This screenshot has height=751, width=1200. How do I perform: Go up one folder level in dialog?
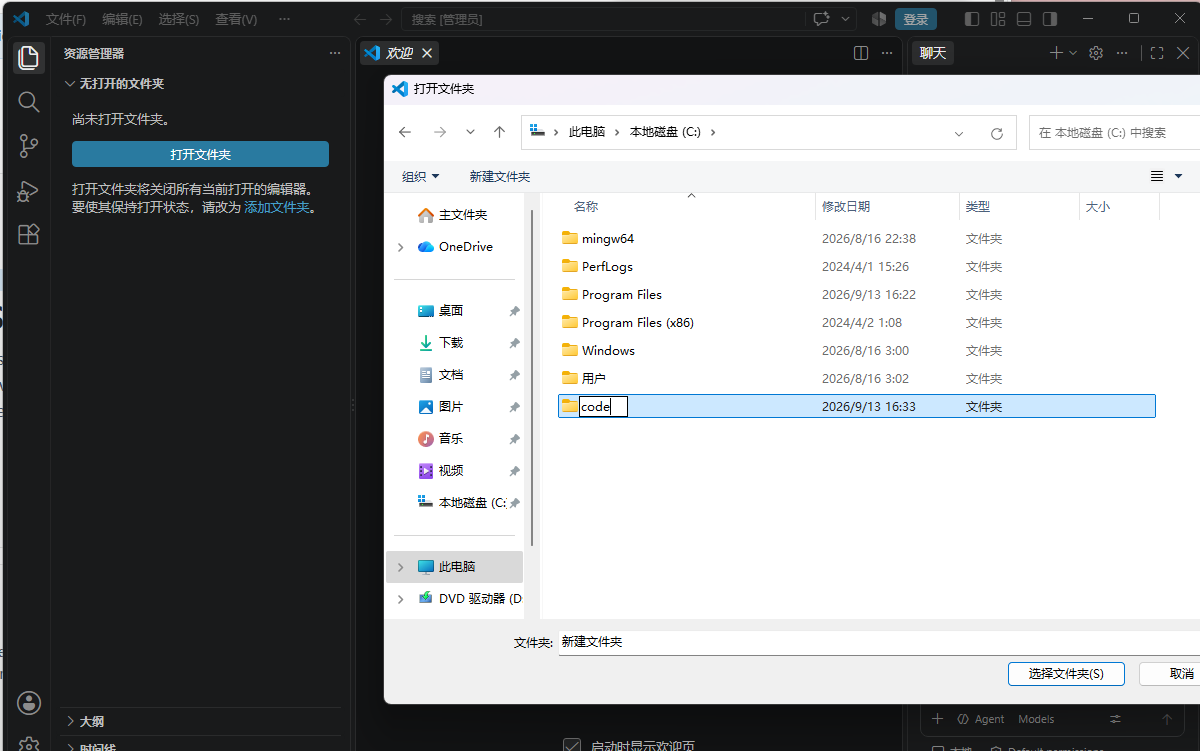point(500,132)
